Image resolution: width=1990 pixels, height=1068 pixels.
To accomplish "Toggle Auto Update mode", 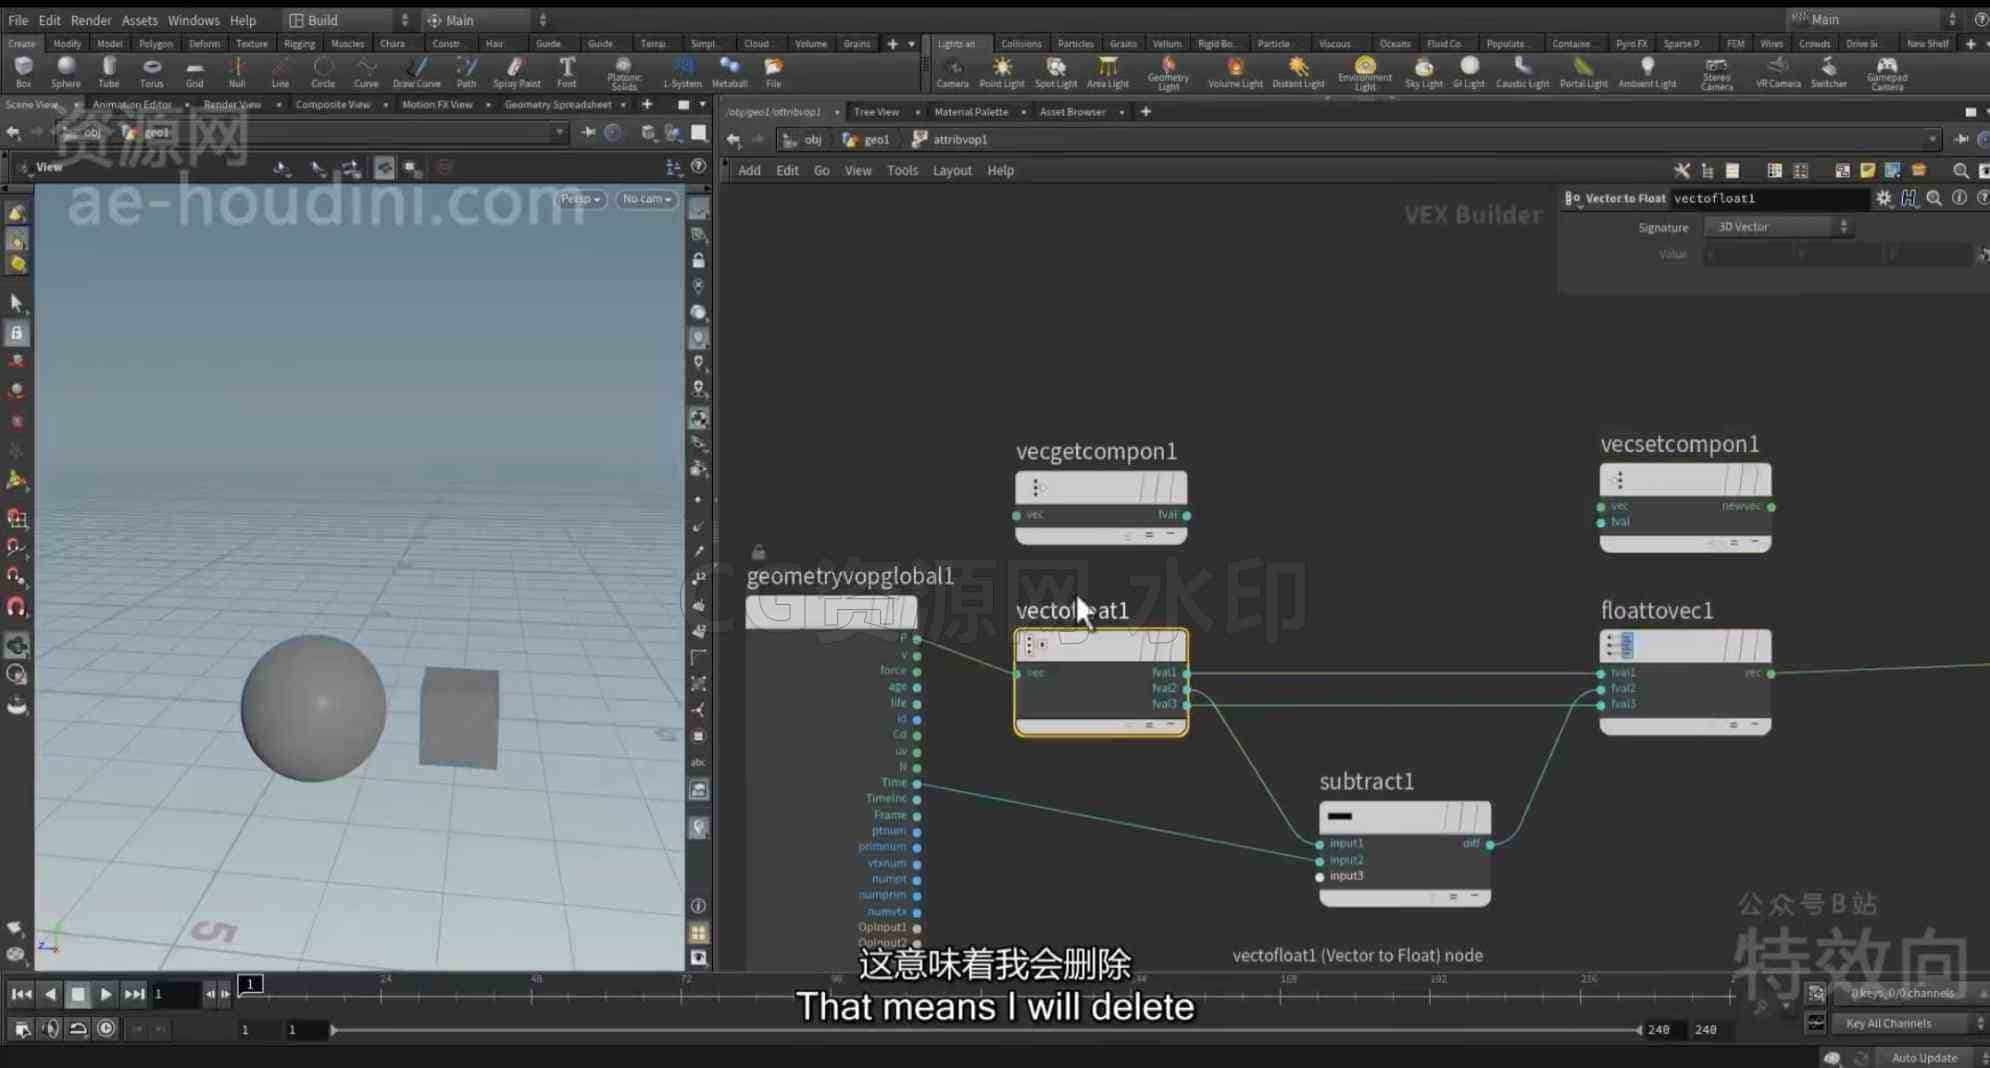I will [x=1926, y=1057].
